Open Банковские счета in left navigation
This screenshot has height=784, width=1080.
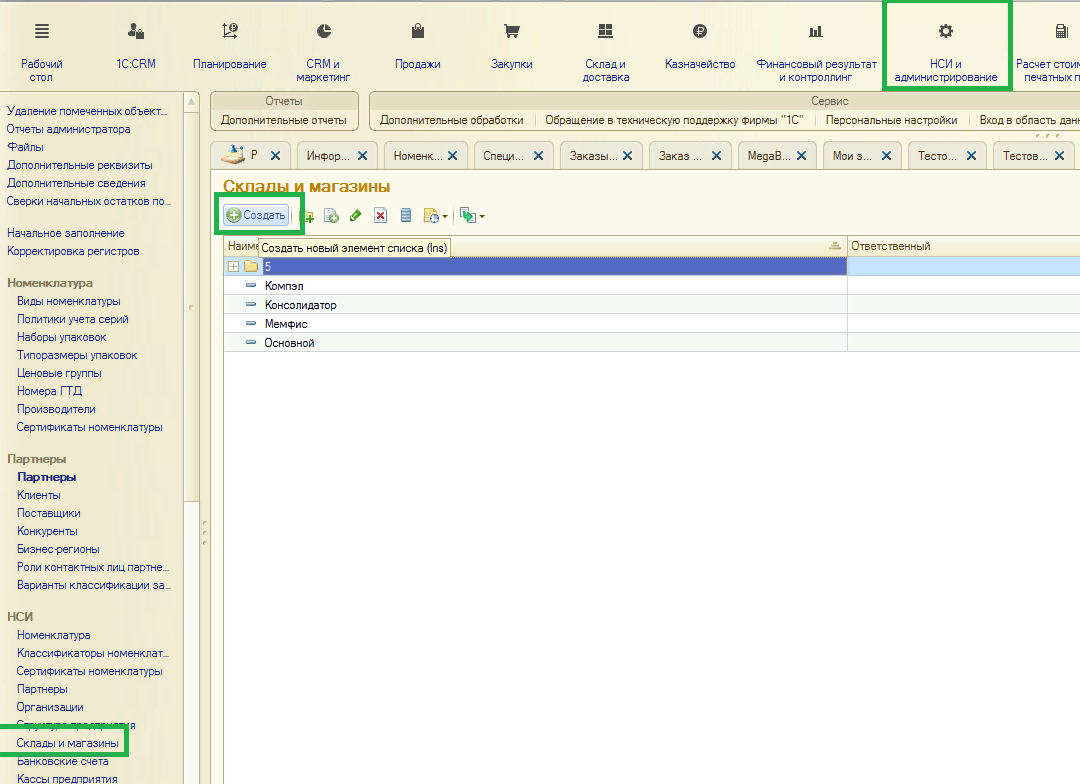click(x=62, y=761)
